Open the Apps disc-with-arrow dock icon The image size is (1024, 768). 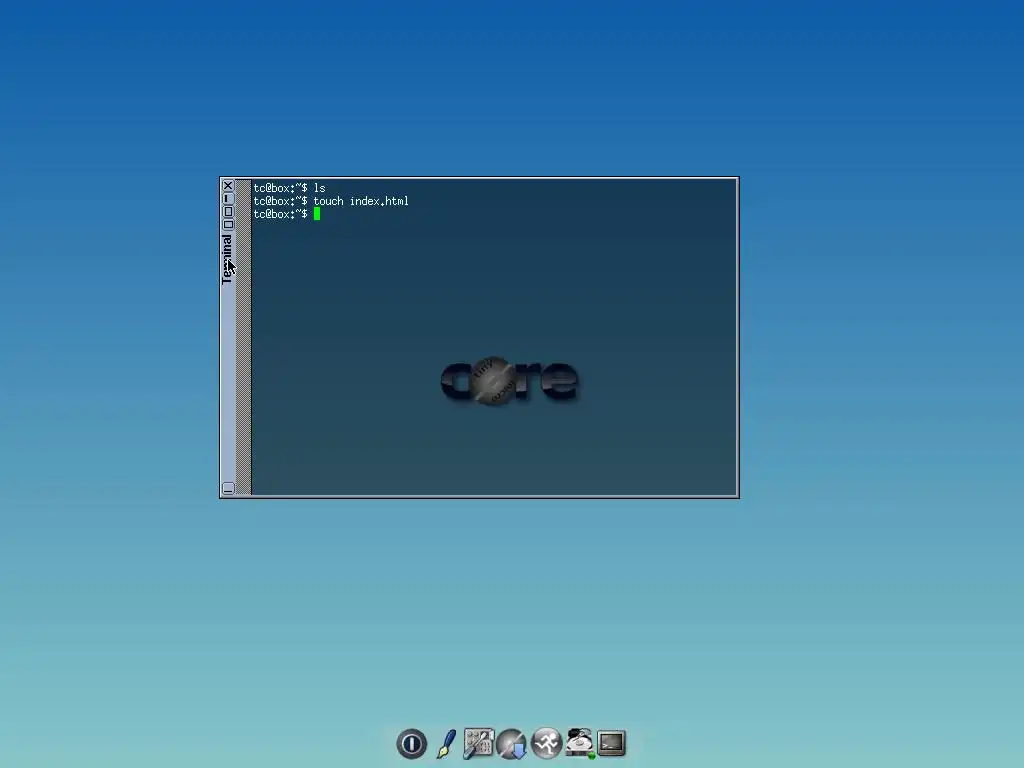(x=511, y=744)
